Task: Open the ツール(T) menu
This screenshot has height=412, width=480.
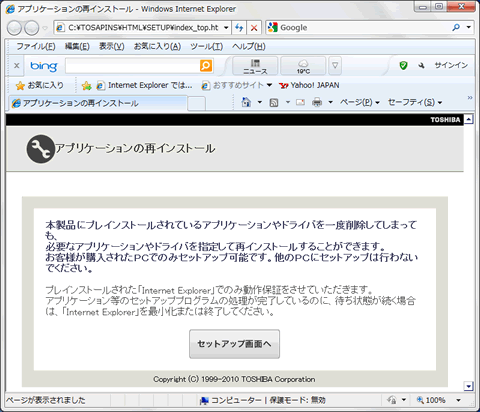Action: click(x=206, y=46)
